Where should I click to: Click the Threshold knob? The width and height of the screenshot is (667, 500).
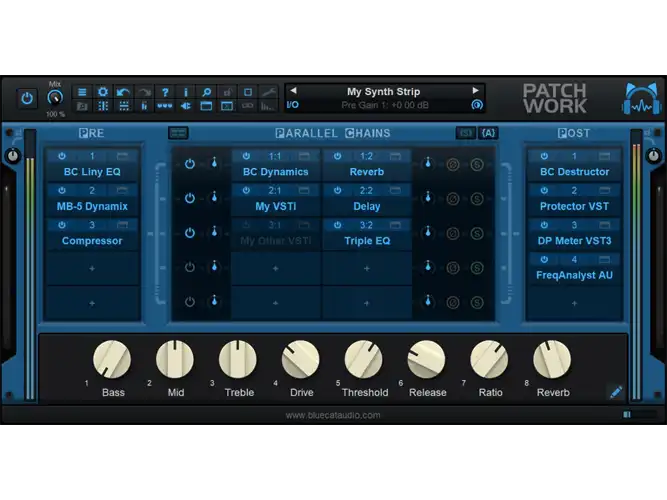coord(363,359)
